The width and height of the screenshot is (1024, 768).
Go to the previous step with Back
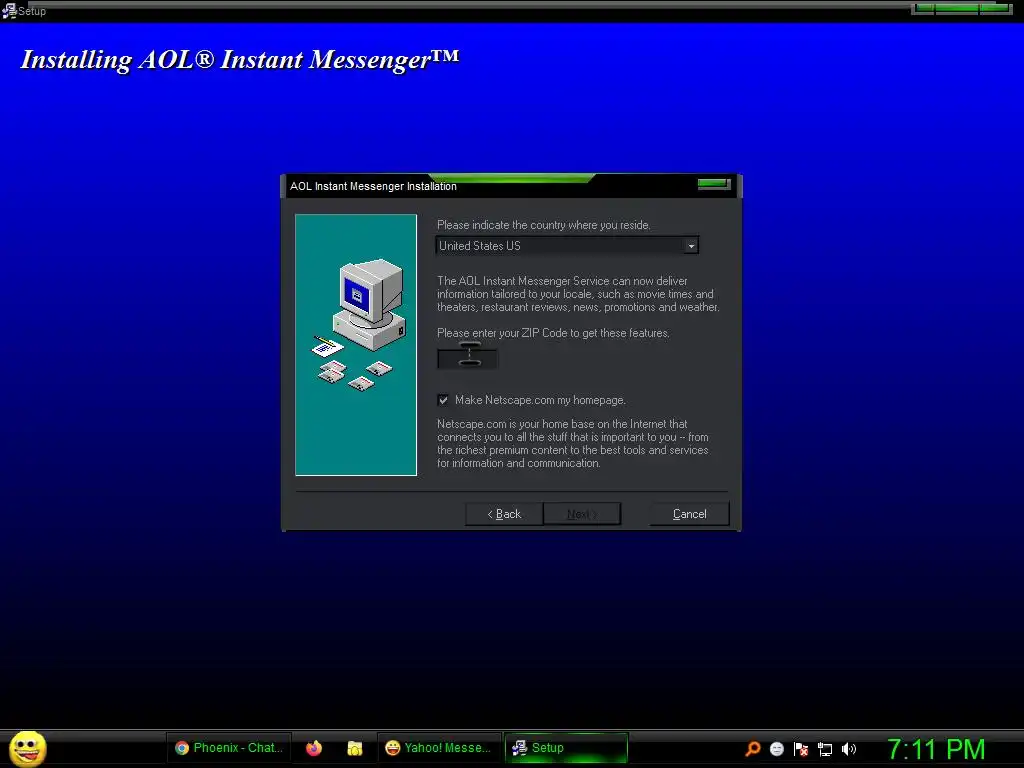point(504,514)
